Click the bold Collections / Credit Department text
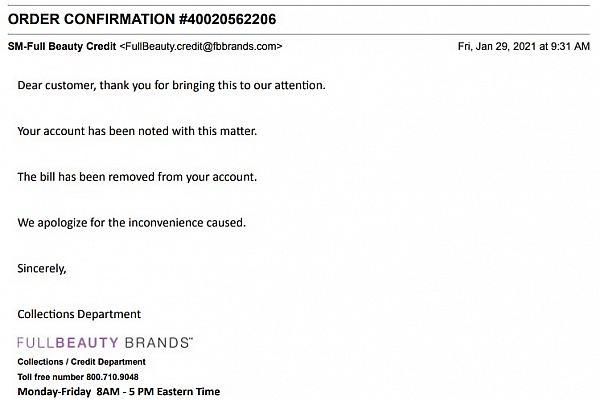Image resolution: width=600 pixels, height=400 pixels. coord(82,362)
